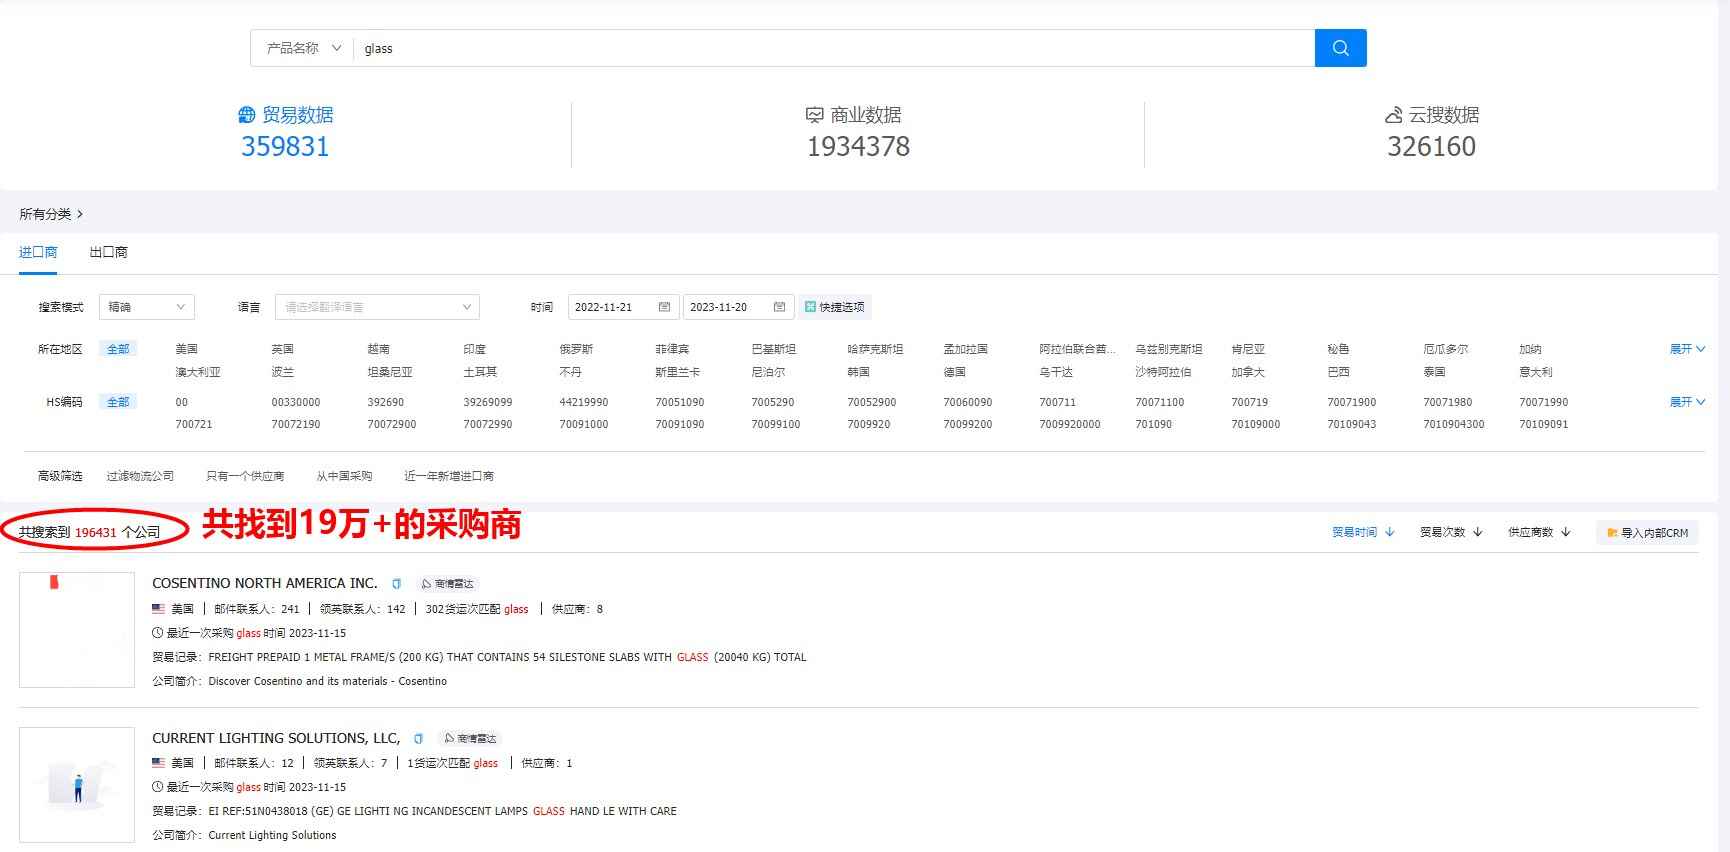Sort results by 贸易次数 arrow
This screenshot has width=1730, height=852.
pyautogui.click(x=1478, y=533)
